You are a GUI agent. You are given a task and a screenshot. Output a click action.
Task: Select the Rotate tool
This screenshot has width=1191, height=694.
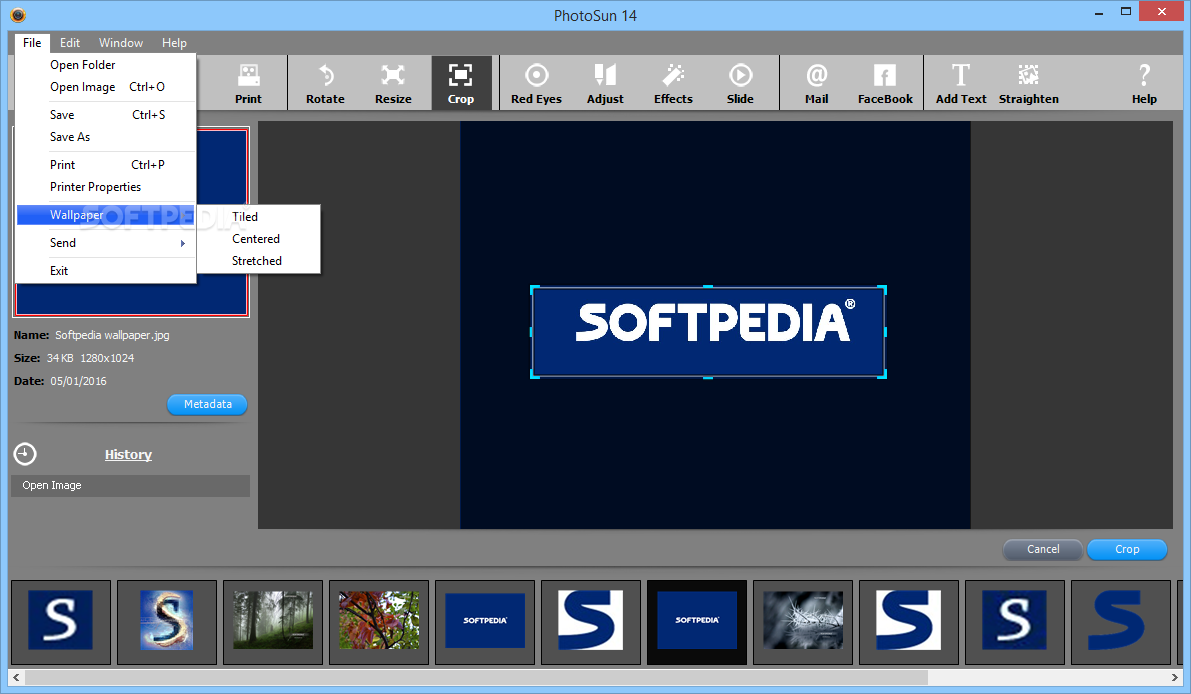coord(325,84)
